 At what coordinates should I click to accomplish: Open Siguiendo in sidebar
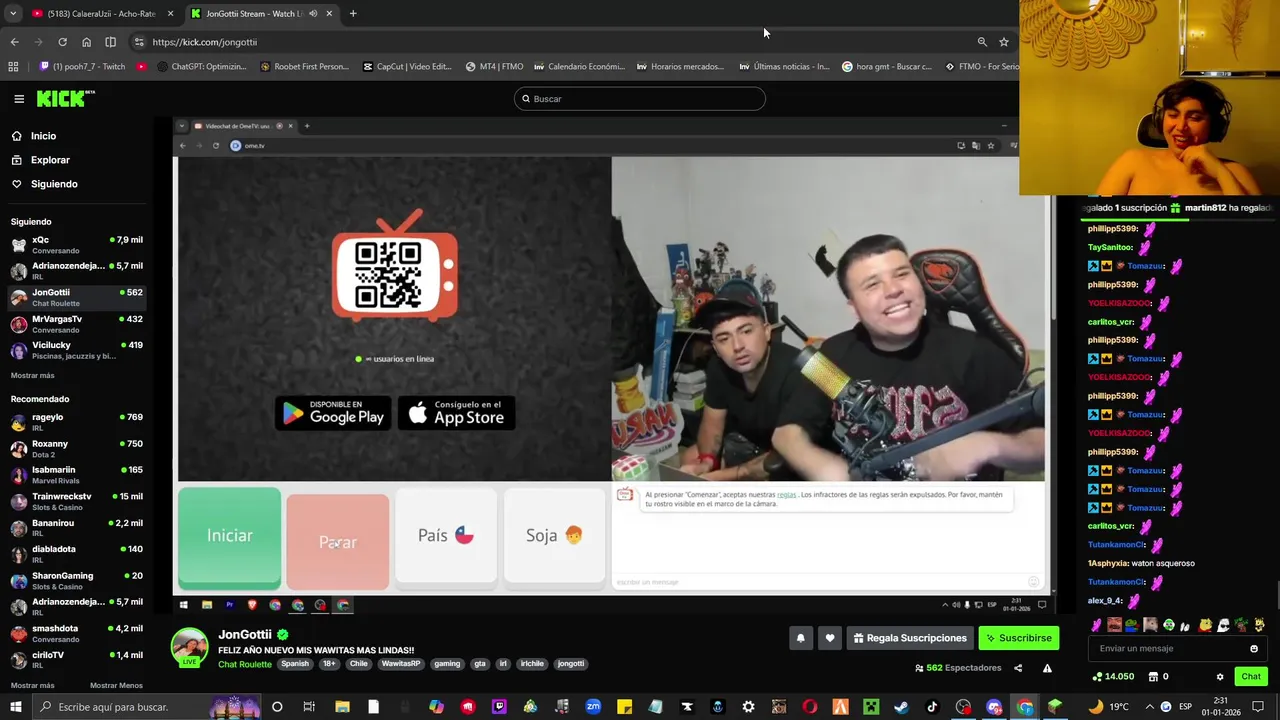[x=54, y=184]
